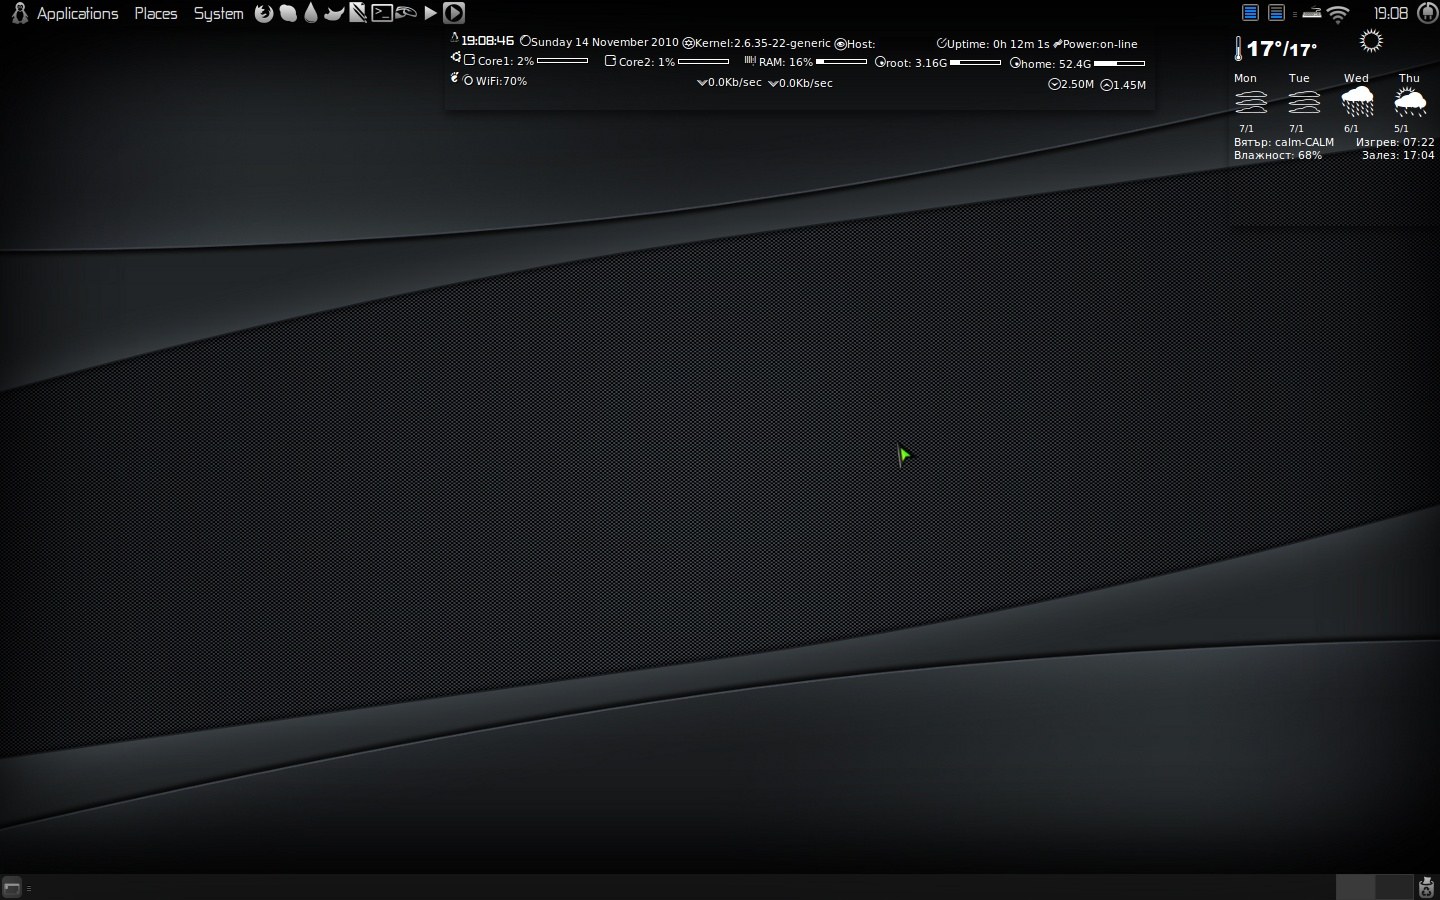This screenshot has width=1440, height=900.
Task: Open the WiFi network applet
Action: click(1338, 14)
